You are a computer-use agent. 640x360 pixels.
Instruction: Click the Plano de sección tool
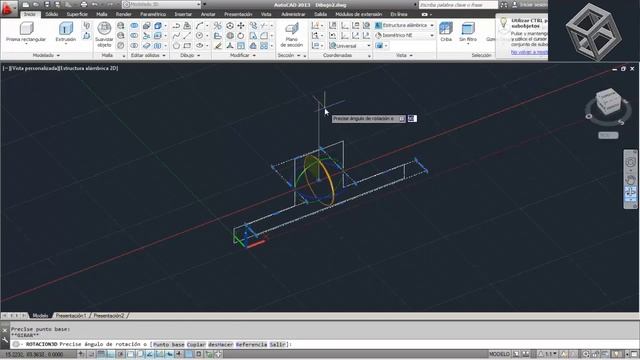tap(291, 35)
